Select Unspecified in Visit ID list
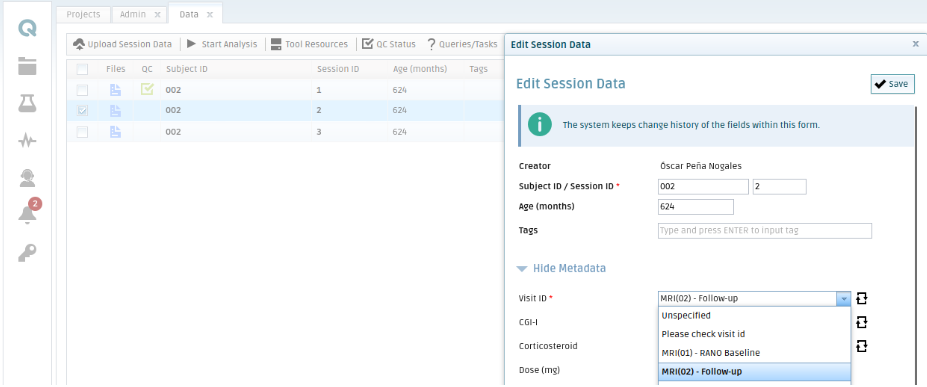The image size is (927, 387). click(x=754, y=316)
